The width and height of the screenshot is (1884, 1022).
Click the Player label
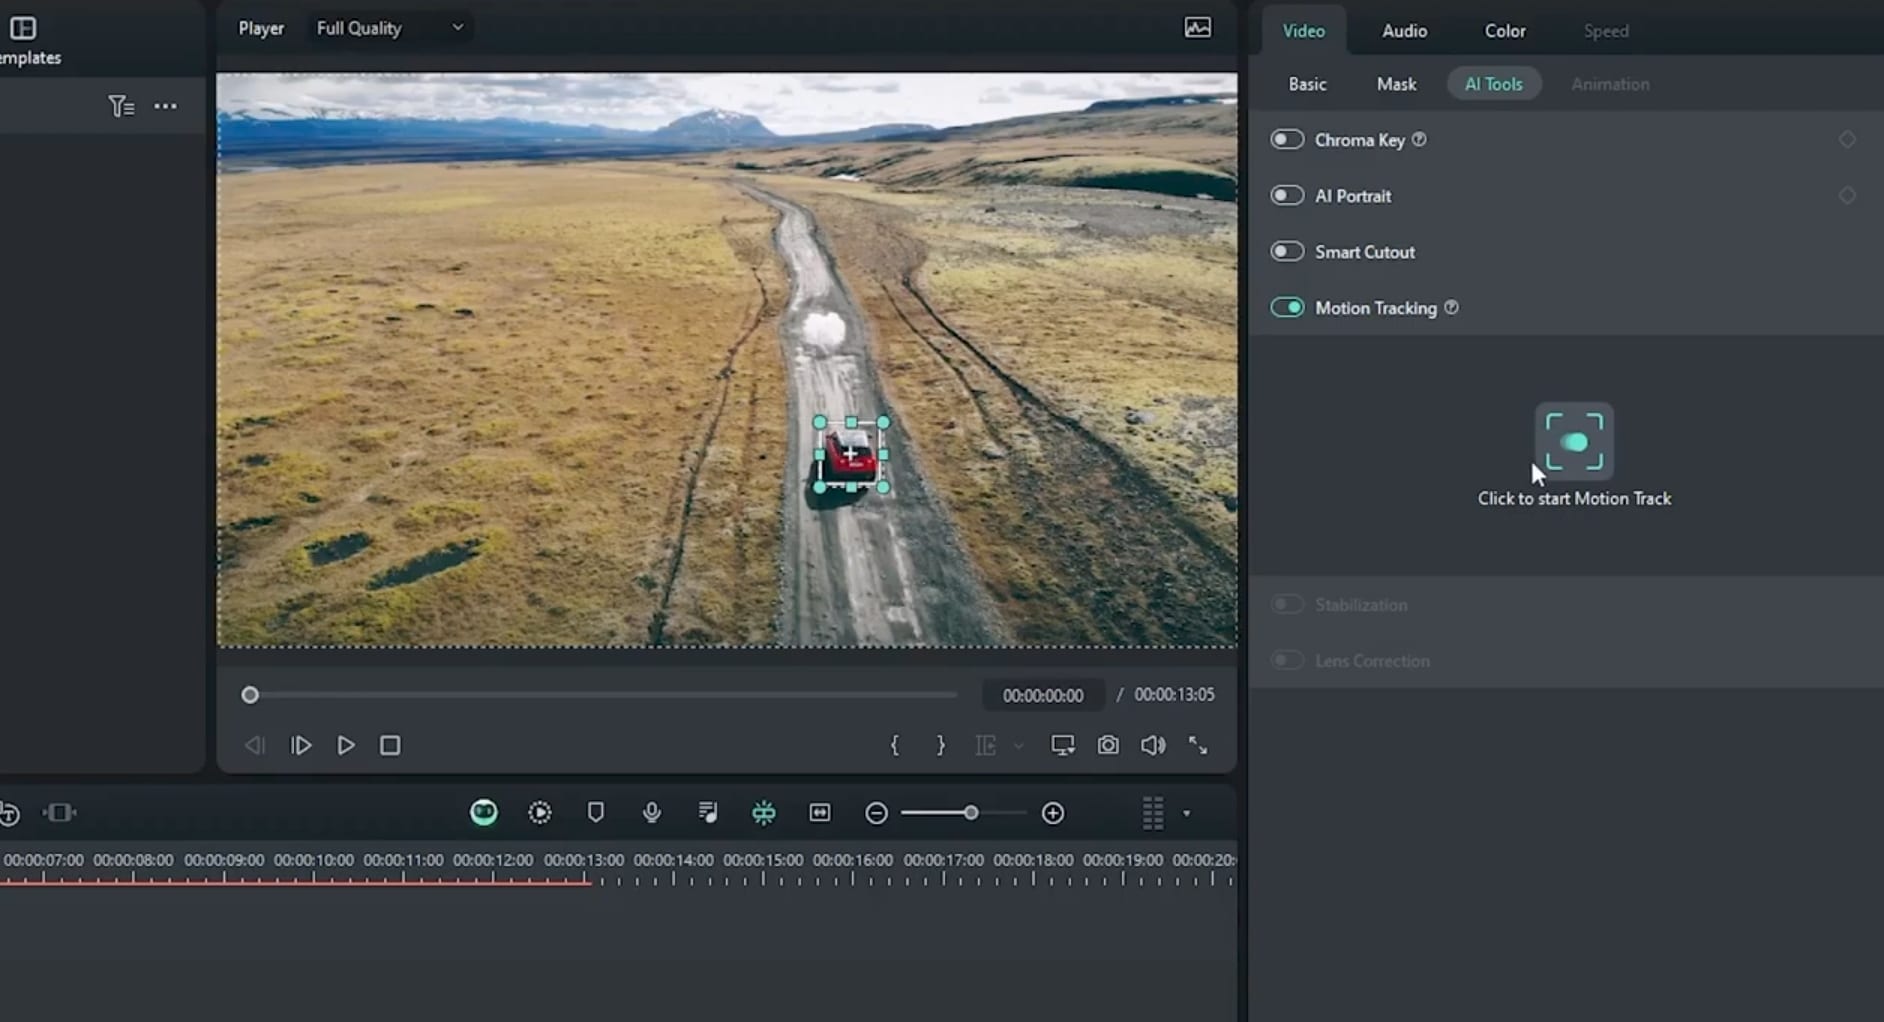click(x=261, y=28)
